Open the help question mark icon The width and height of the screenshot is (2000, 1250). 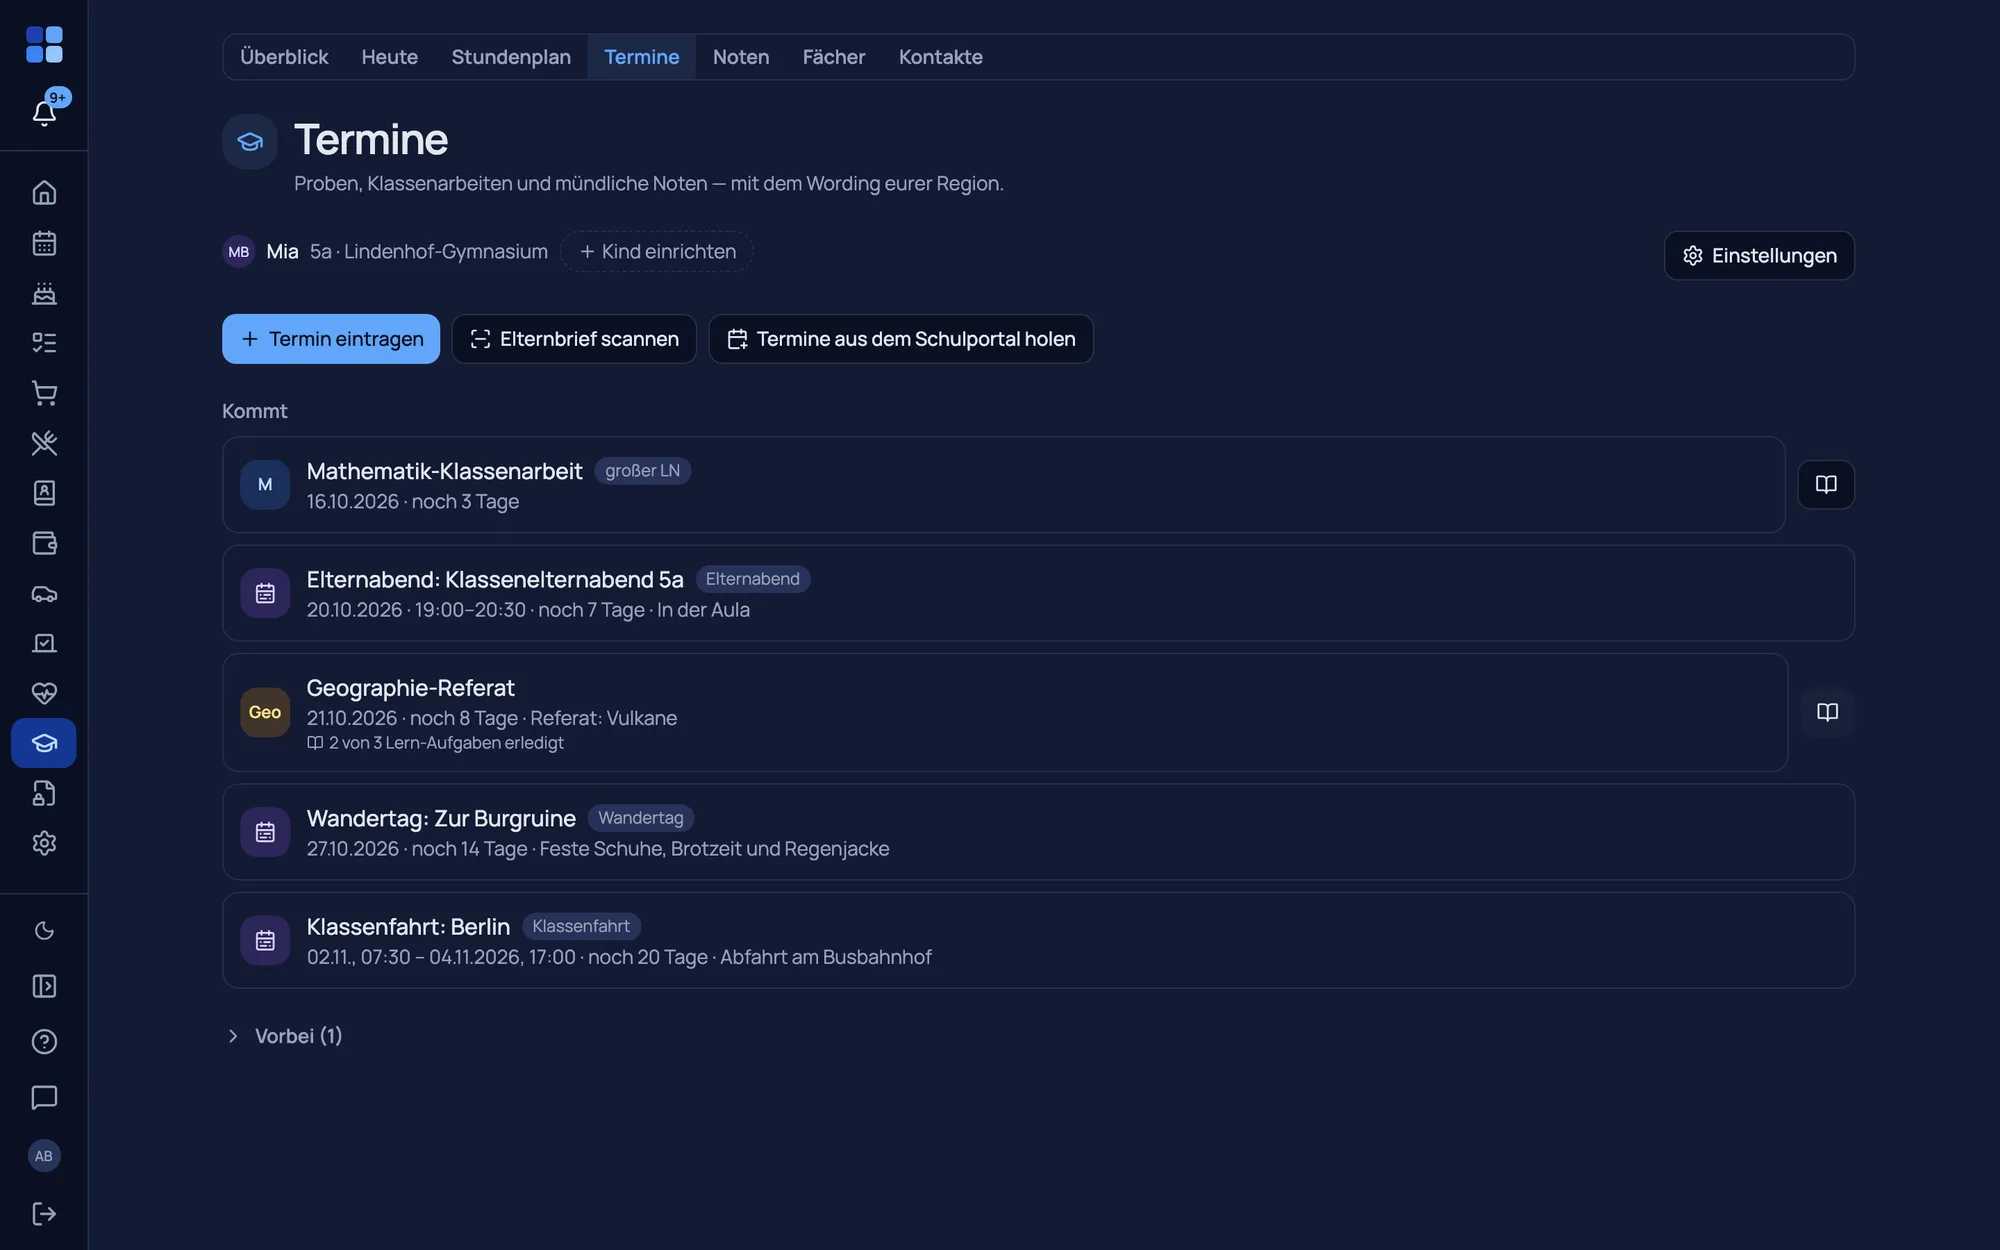pyautogui.click(x=44, y=1041)
